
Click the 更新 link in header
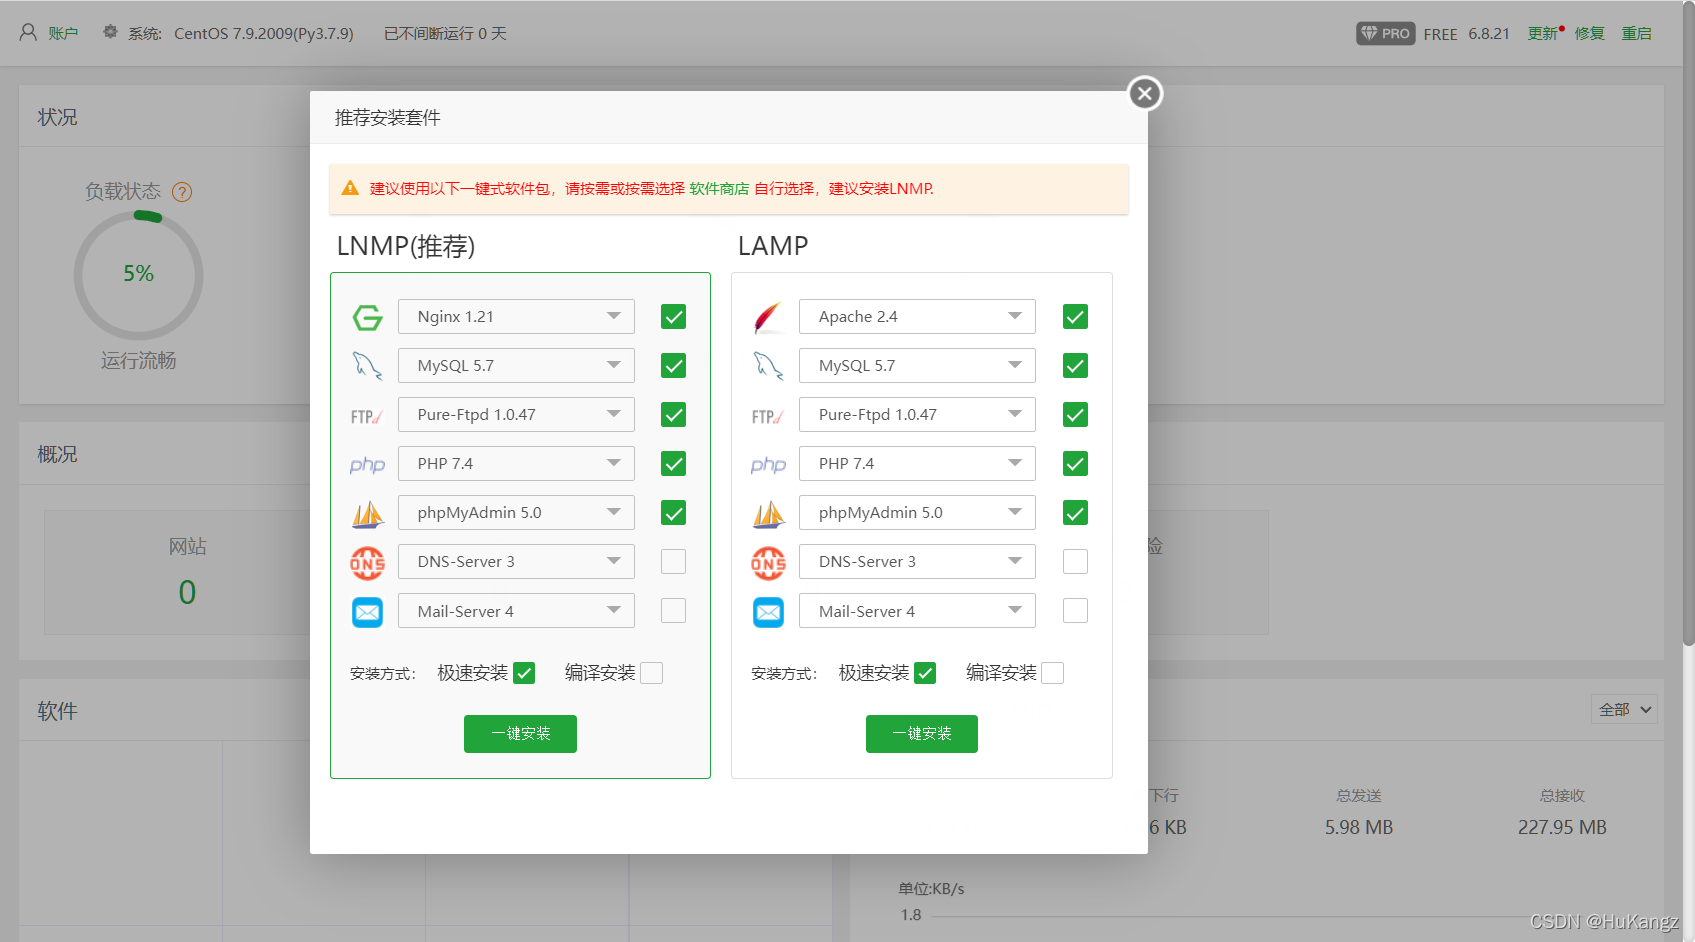[x=1542, y=33]
